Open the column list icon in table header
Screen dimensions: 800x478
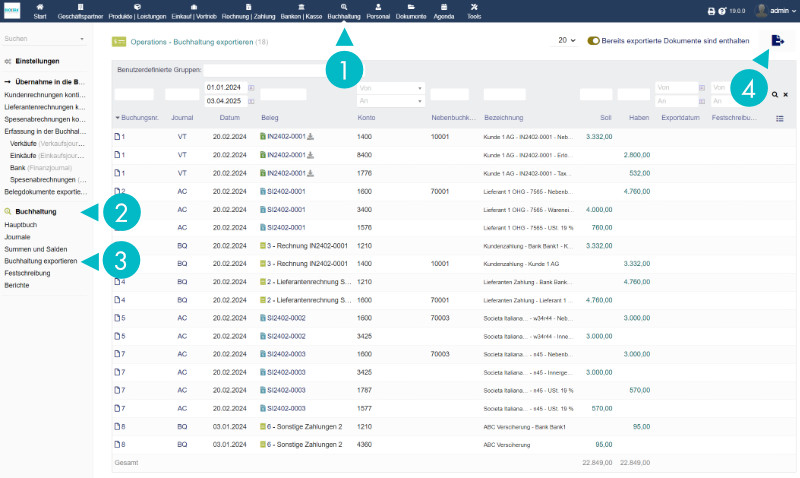tap(779, 118)
